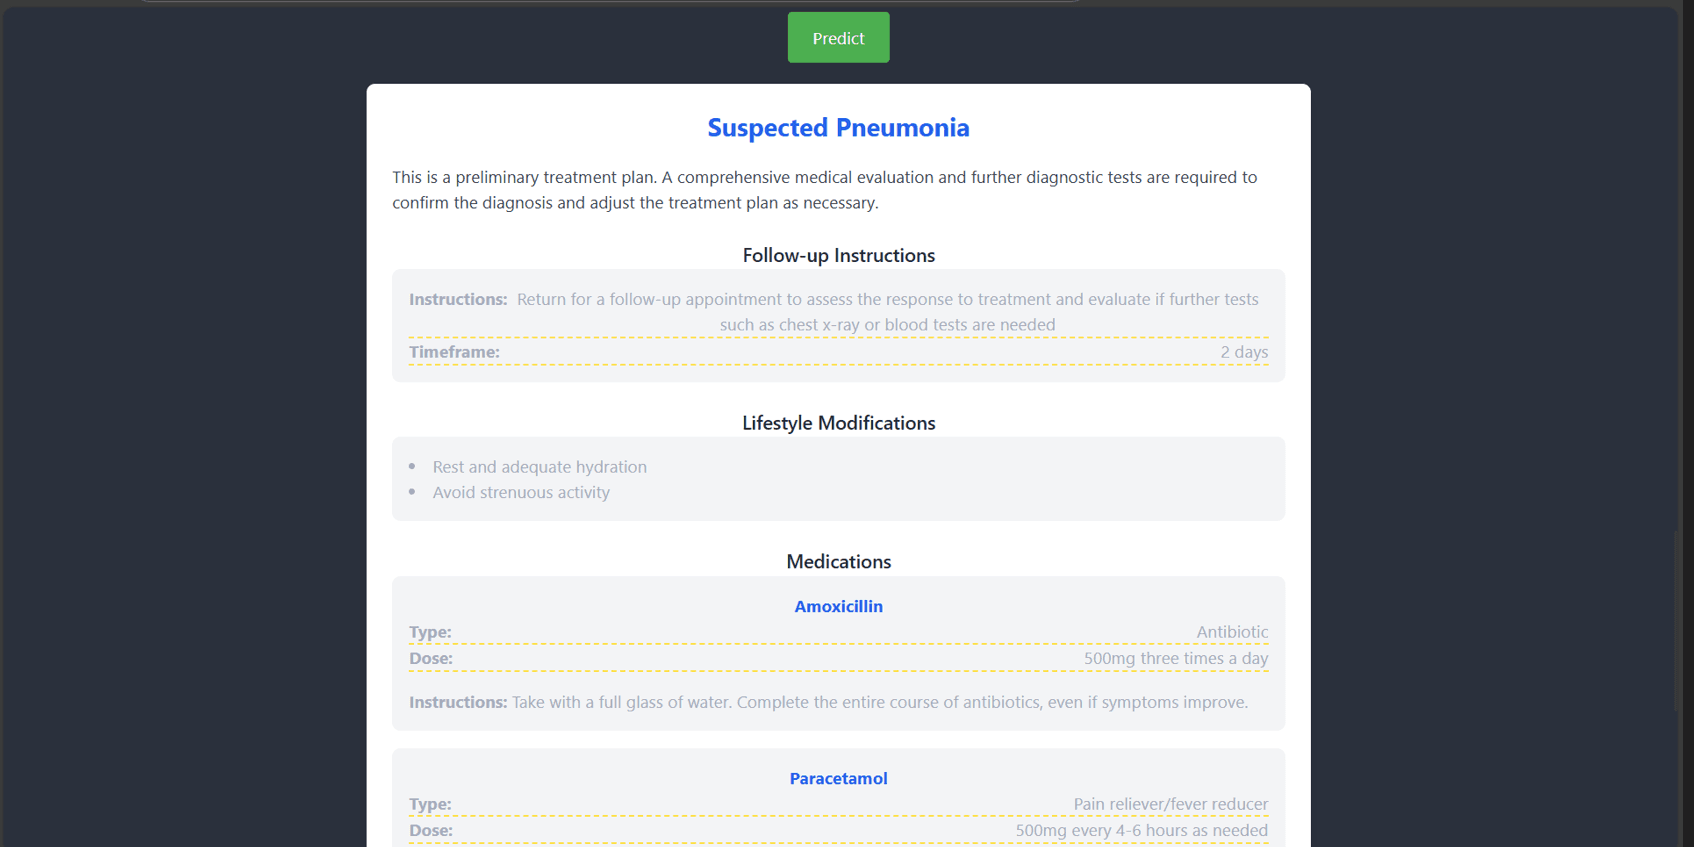Click the page scrollbar thumb on right edge
1694x847 pixels.
[1676, 620]
